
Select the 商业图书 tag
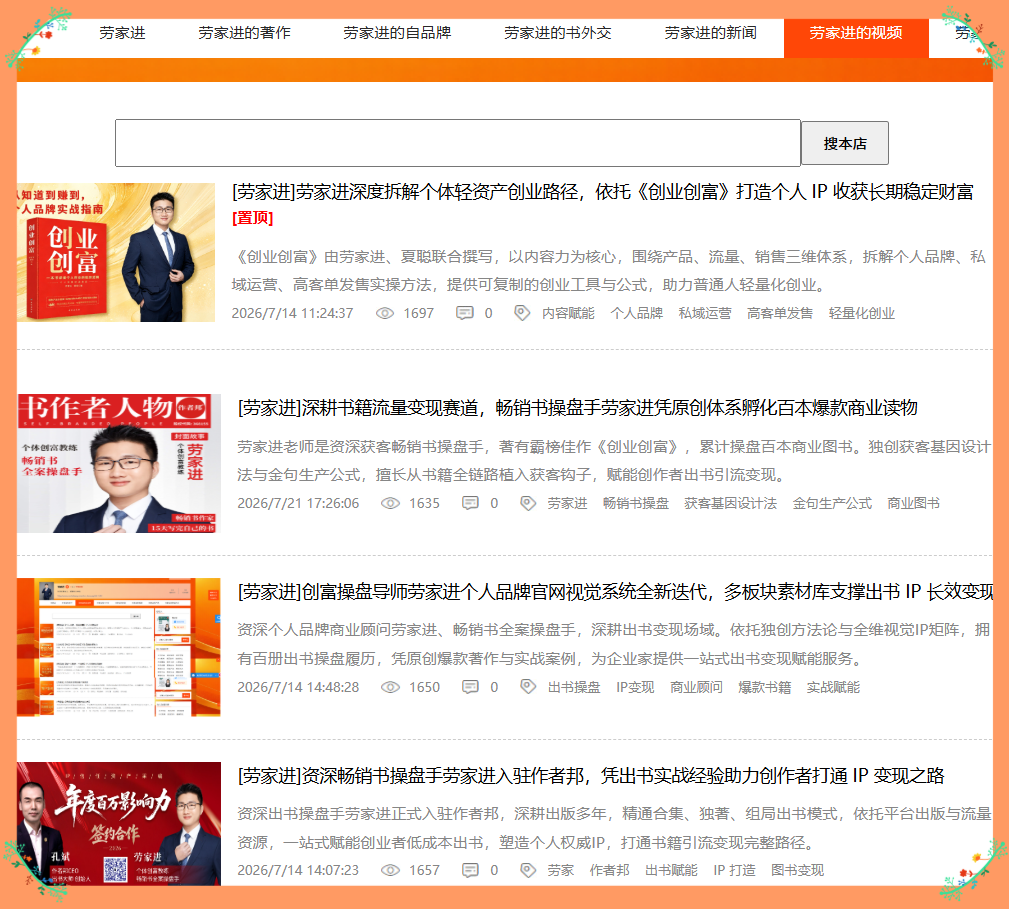tap(913, 503)
